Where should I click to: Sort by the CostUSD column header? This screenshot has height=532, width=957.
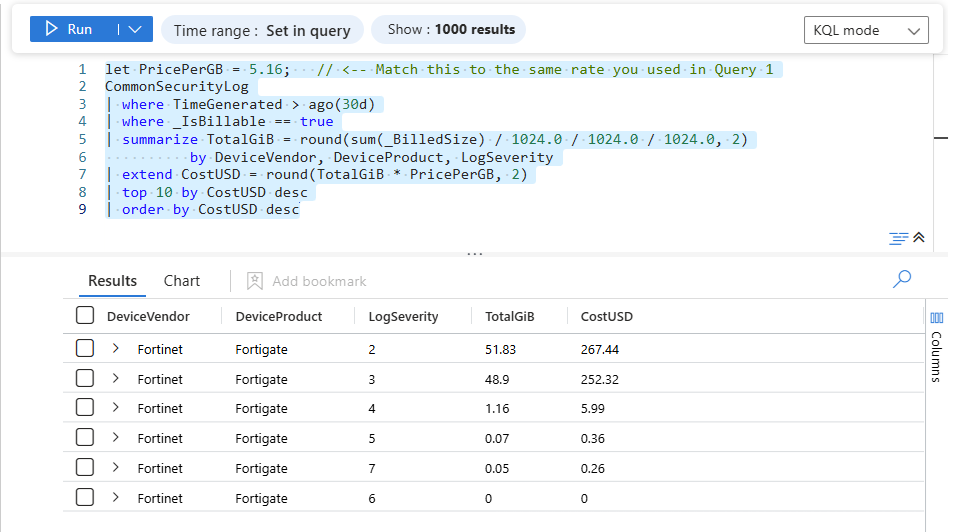606,316
